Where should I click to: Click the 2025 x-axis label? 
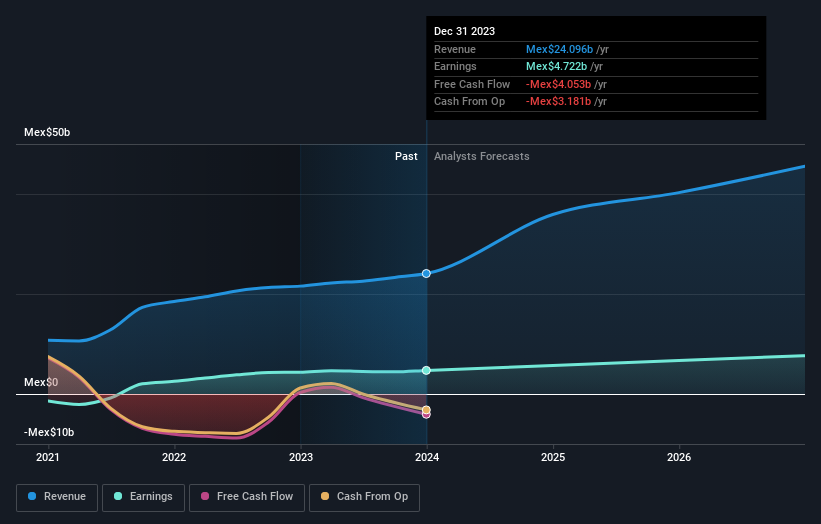click(x=553, y=458)
